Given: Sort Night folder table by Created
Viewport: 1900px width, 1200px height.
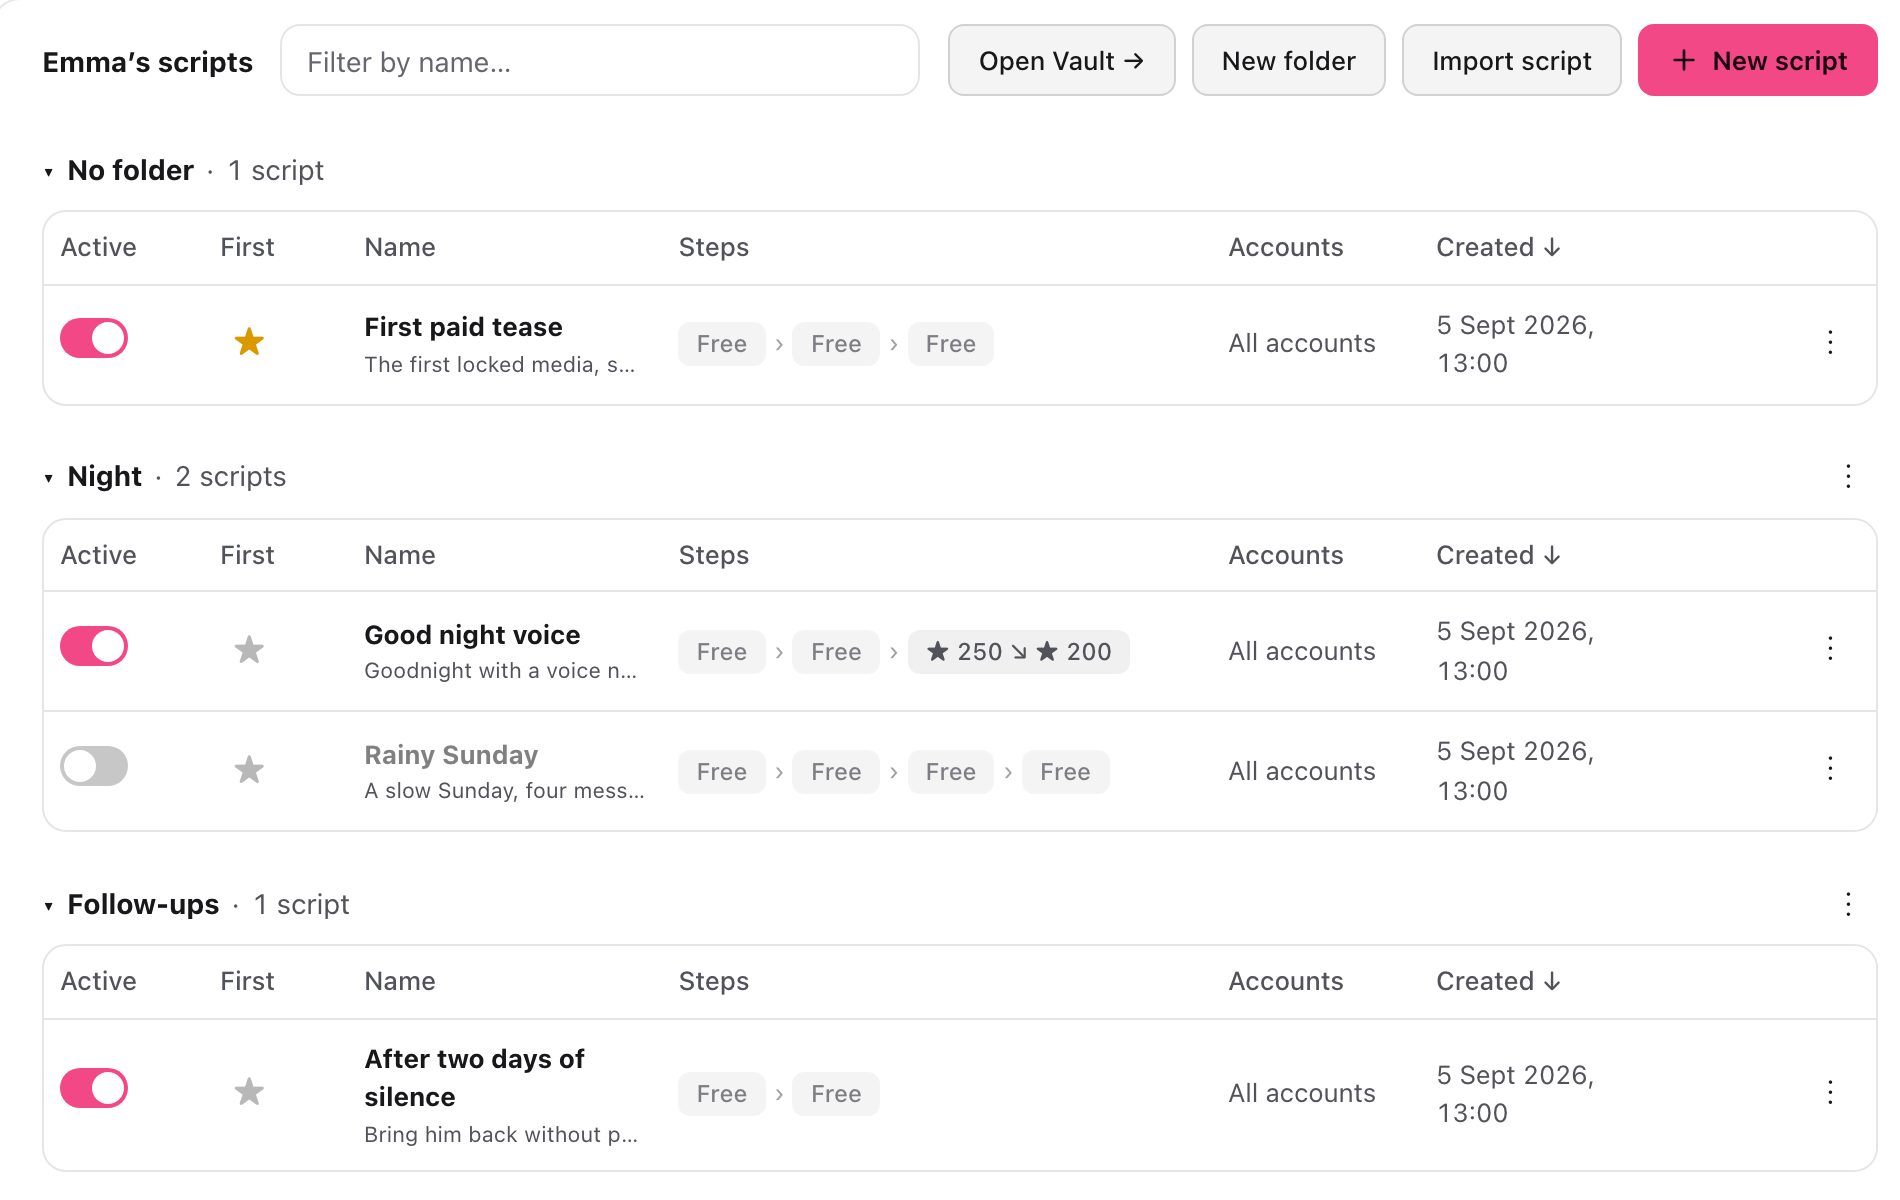Looking at the screenshot, I should tap(1498, 555).
